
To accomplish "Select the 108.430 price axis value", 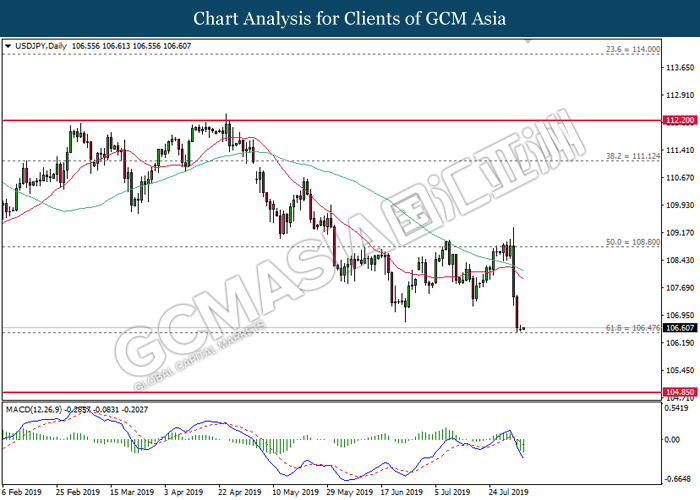I will [680, 260].
